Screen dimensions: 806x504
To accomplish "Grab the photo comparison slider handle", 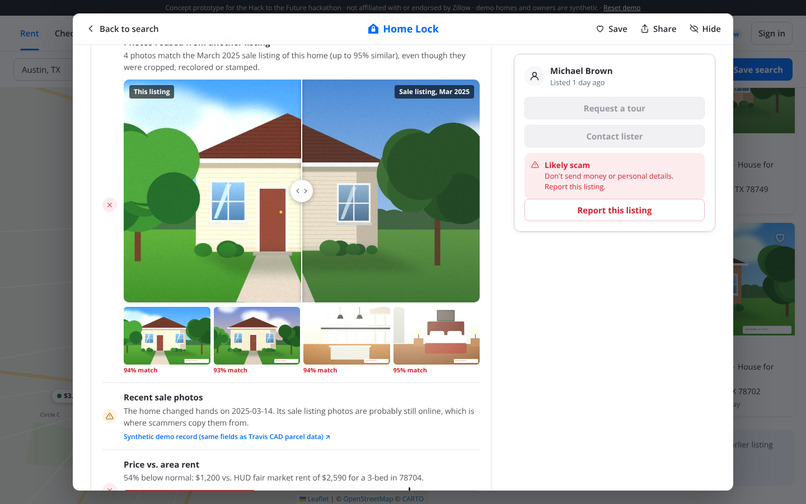I will pyautogui.click(x=302, y=191).
